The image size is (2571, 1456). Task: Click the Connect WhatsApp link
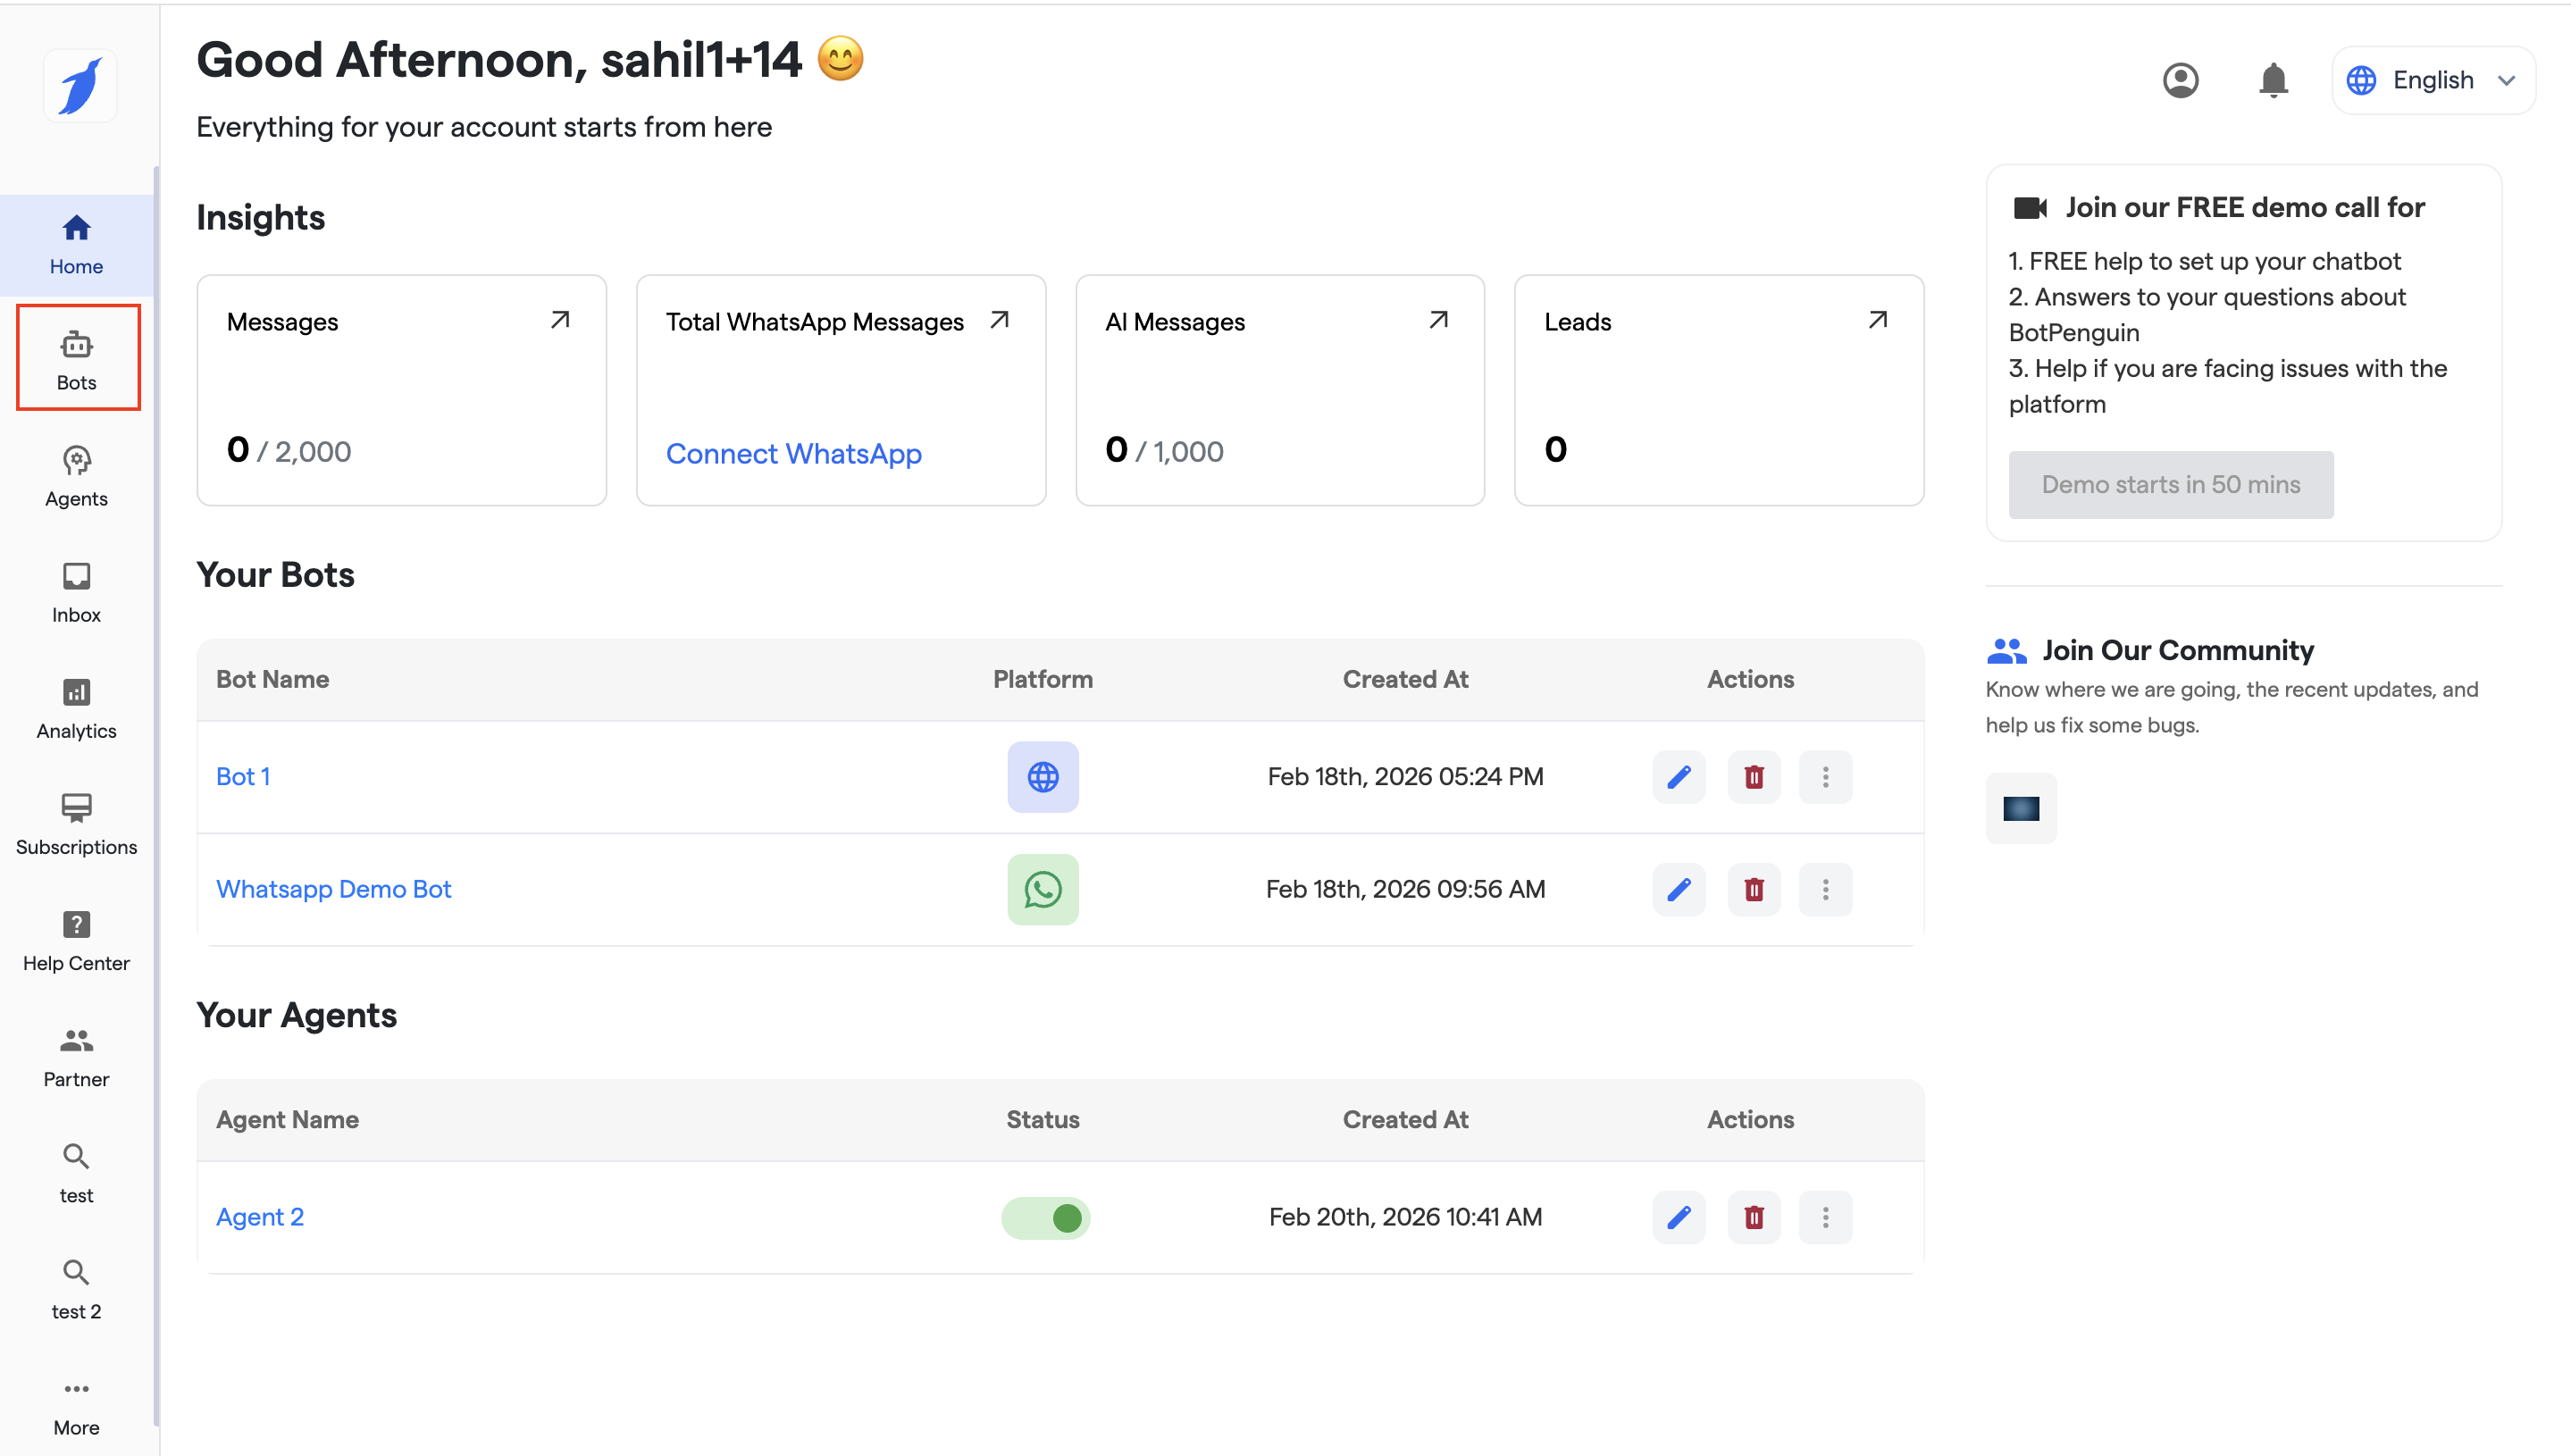[793, 453]
